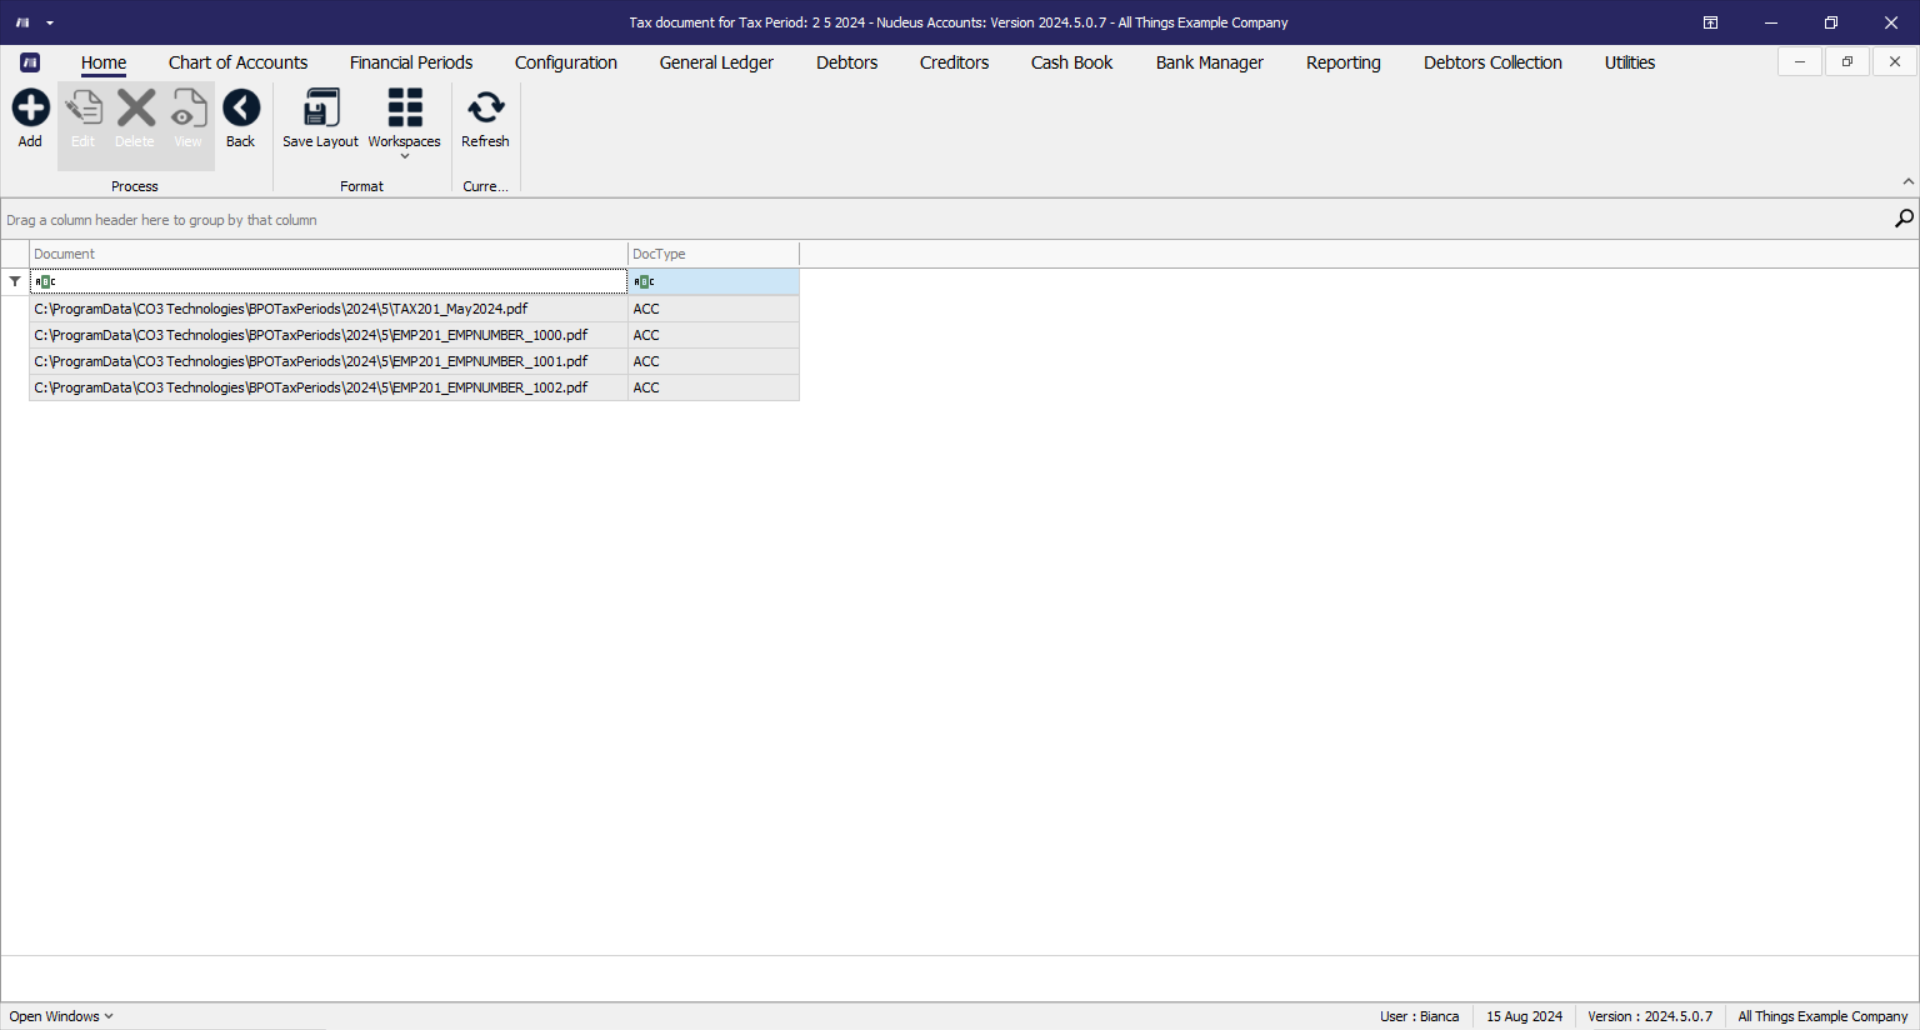1920x1030 pixels.
Task: Switch to the Utilities tab
Action: tap(1630, 62)
